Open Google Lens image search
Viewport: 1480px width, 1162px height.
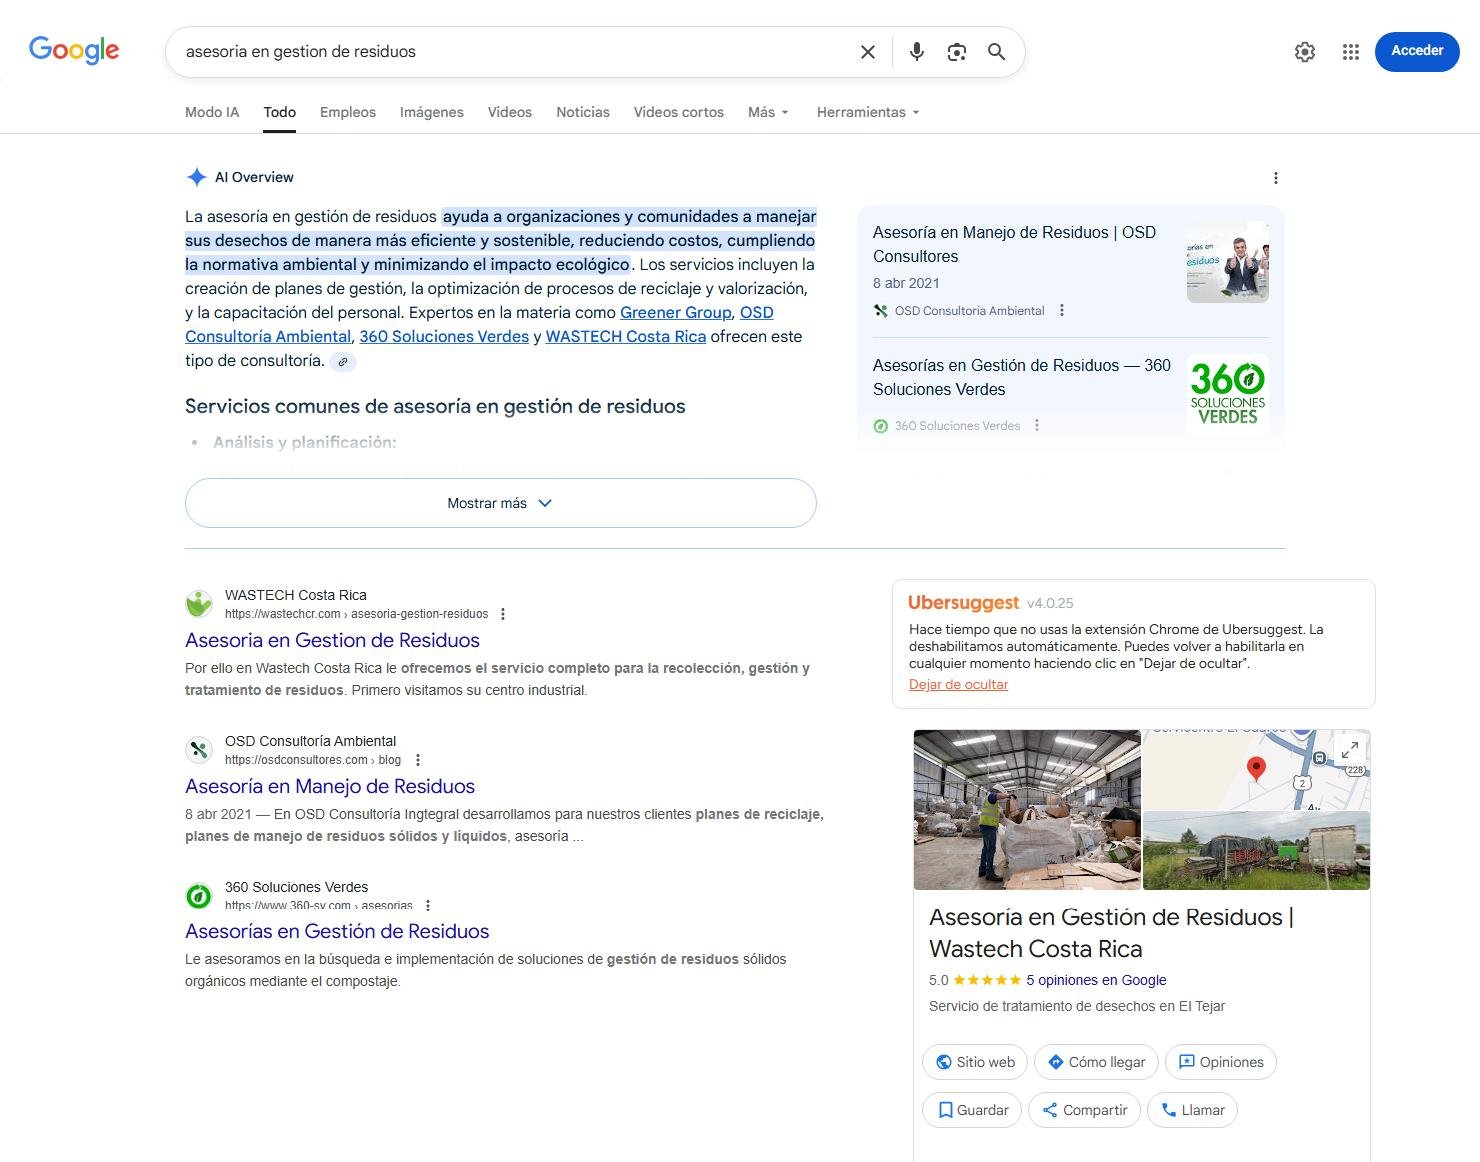point(957,52)
